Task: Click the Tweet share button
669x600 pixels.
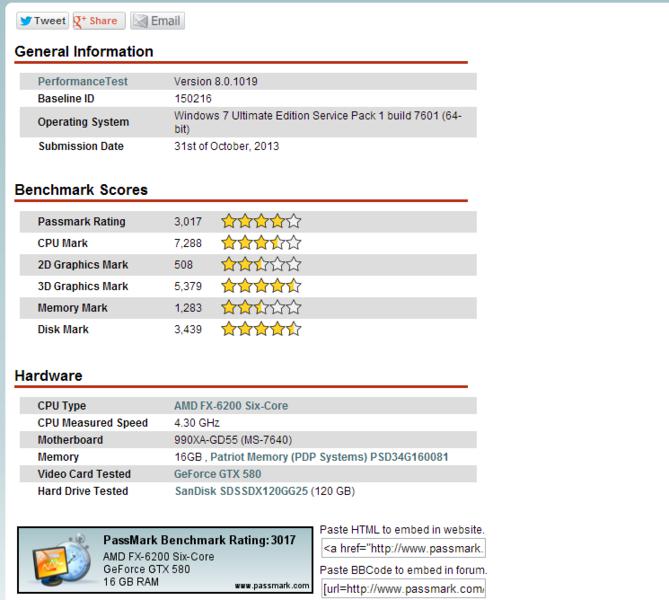Action: click(x=42, y=20)
